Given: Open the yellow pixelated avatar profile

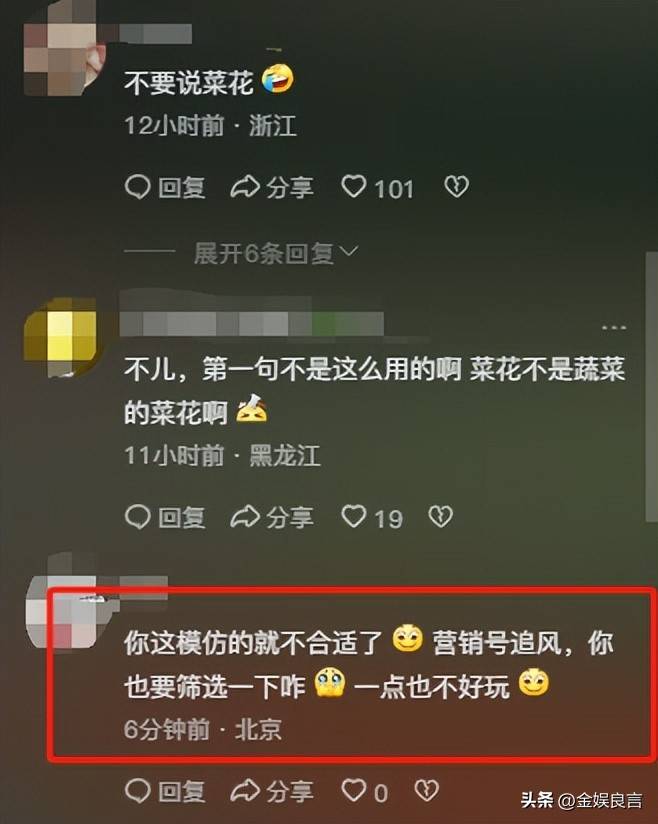Looking at the screenshot, I should (62, 336).
